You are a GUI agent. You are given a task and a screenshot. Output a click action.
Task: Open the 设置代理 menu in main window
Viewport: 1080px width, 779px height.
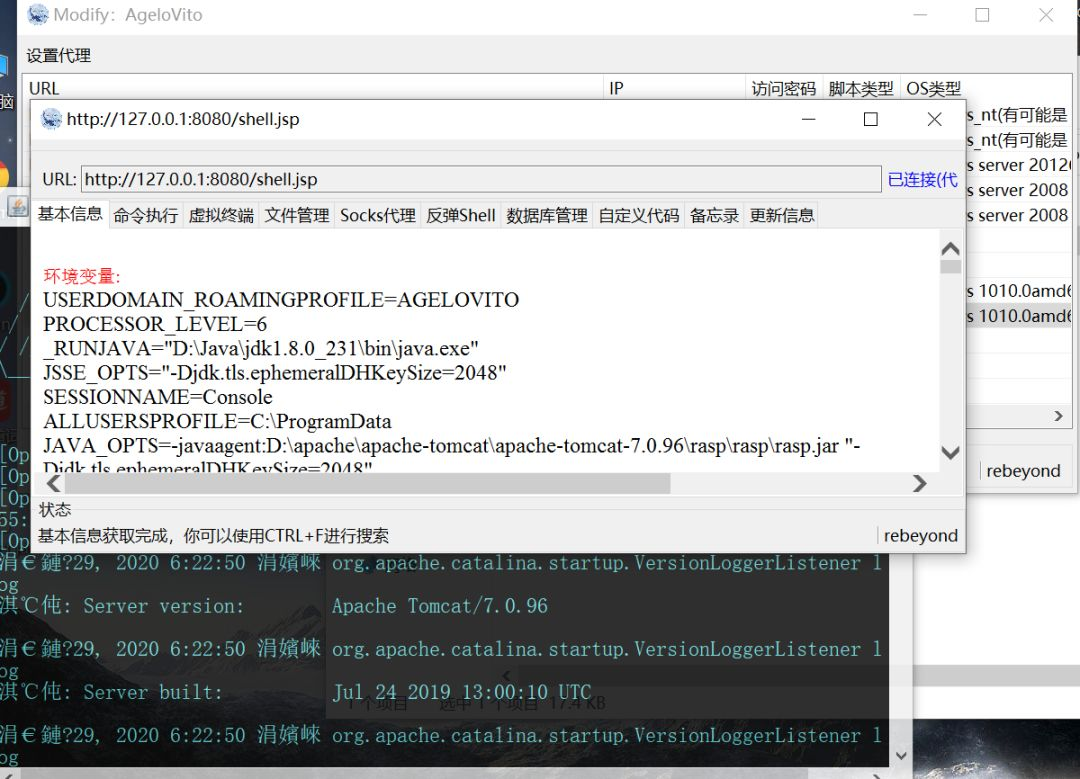coord(59,56)
